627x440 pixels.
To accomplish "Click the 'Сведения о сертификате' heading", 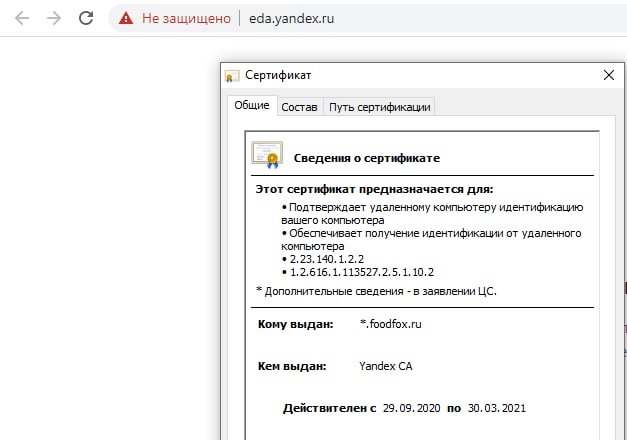I will [367, 158].
